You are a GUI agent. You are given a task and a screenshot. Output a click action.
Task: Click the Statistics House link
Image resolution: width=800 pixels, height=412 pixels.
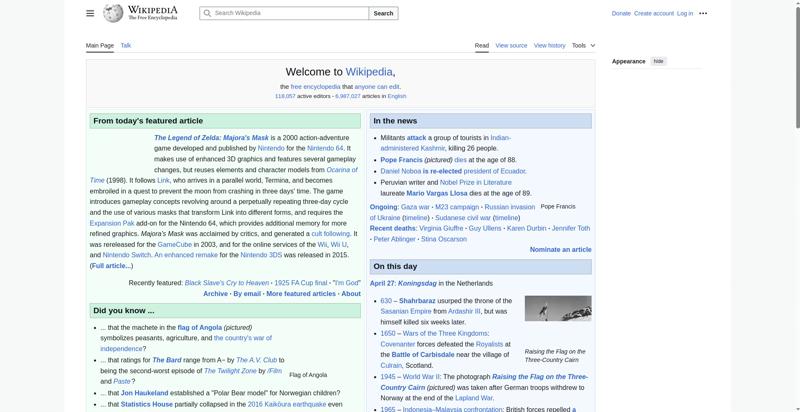click(x=146, y=404)
